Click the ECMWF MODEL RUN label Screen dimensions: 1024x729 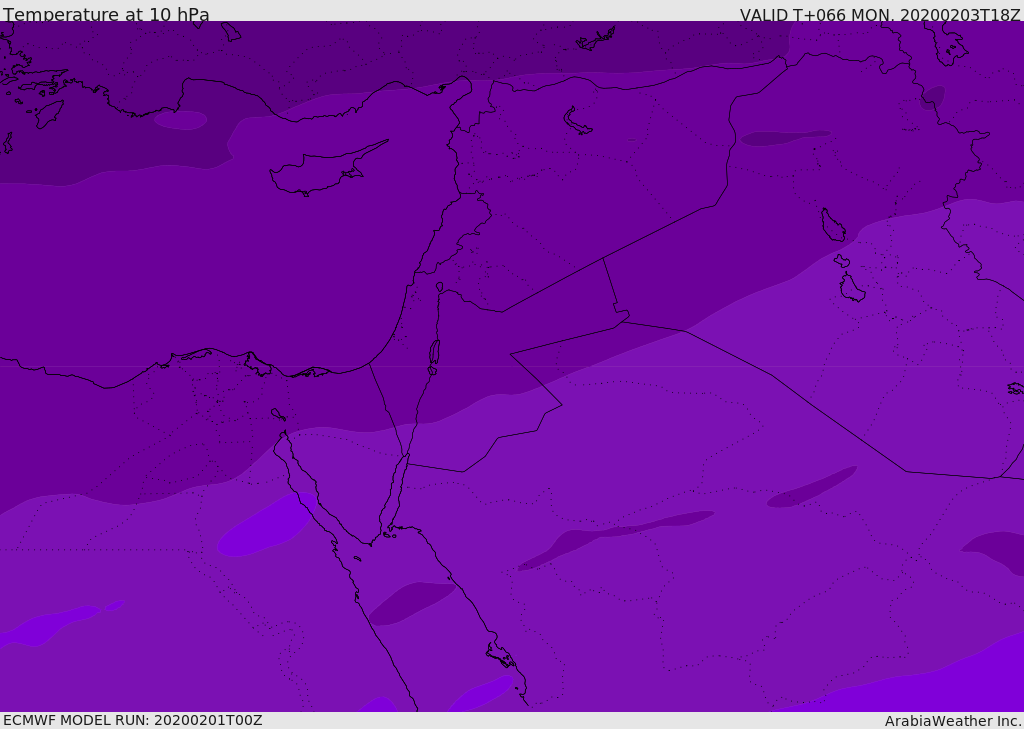click(x=132, y=720)
